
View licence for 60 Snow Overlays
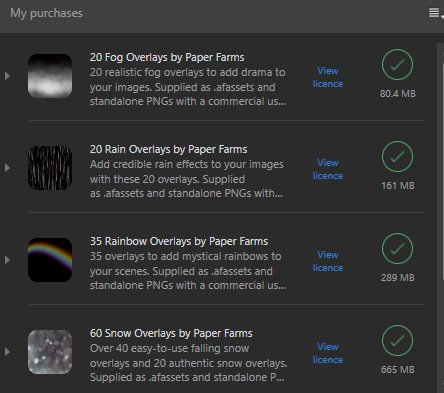pyautogui.click(x=328, y=353)
